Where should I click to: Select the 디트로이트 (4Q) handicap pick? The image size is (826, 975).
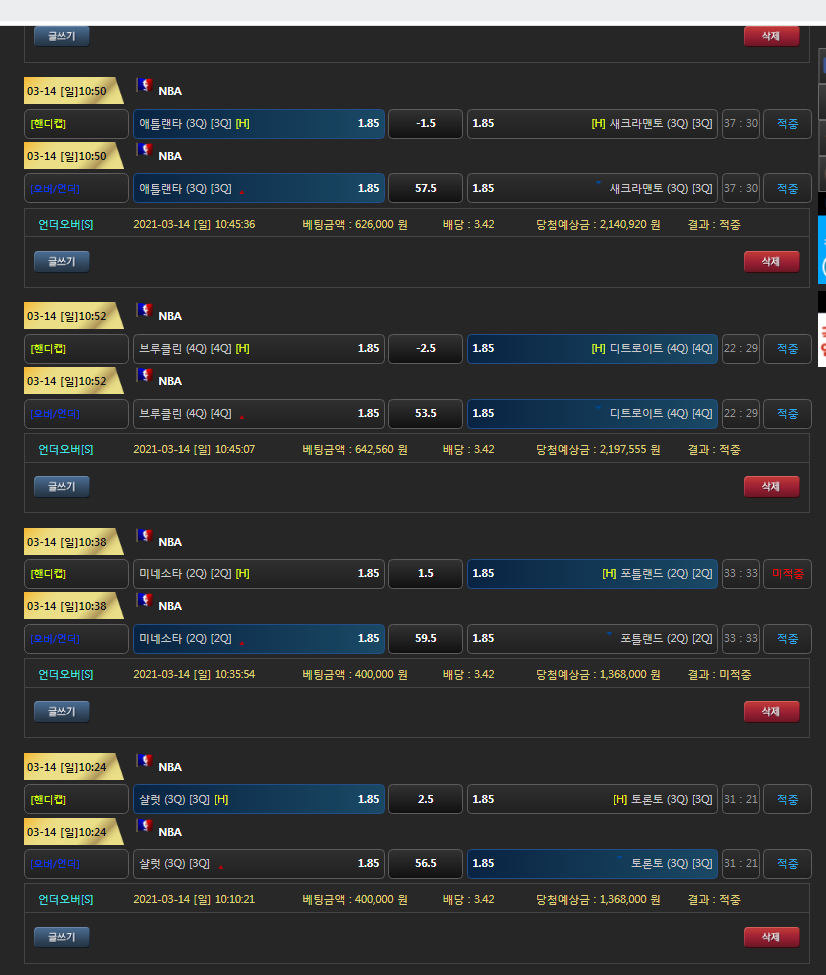592,349
